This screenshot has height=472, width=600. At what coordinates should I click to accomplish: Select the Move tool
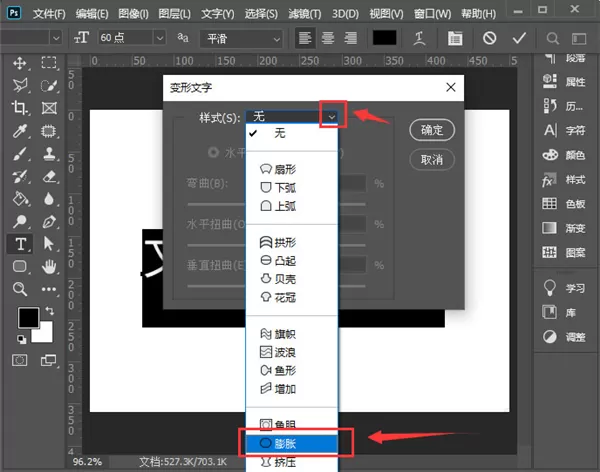click(20, 63)
